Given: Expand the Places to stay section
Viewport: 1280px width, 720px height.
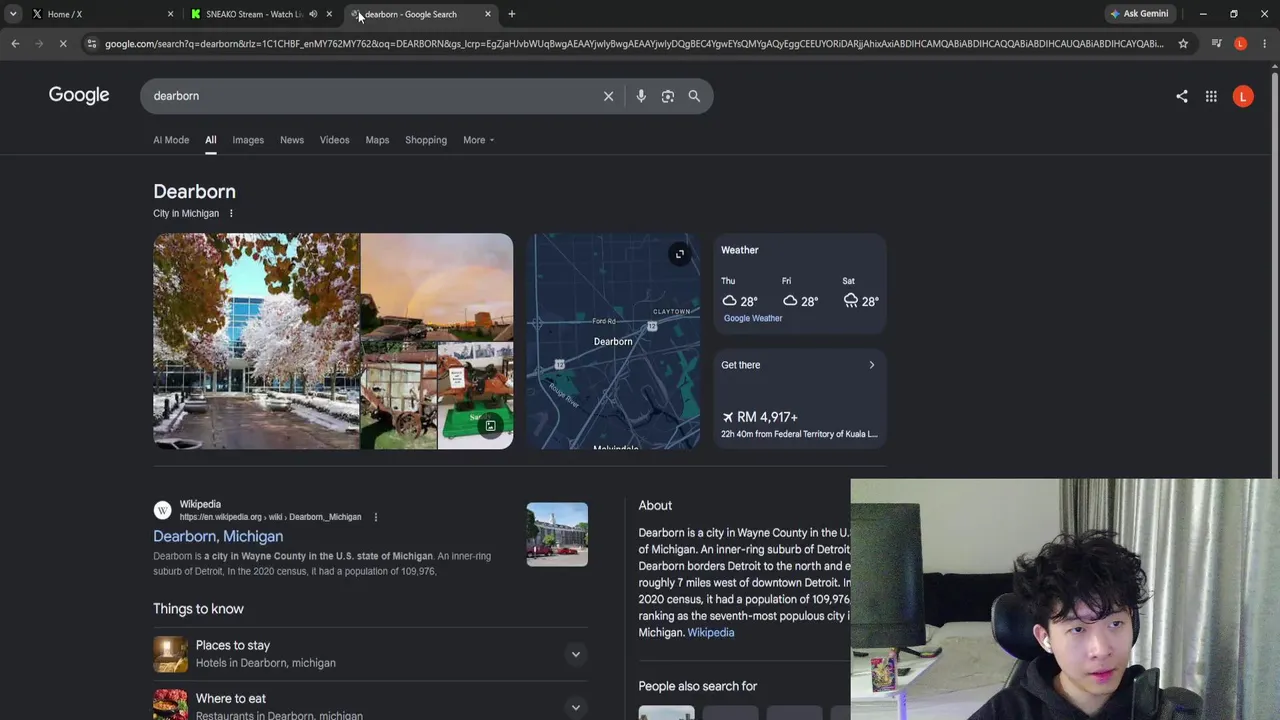Looking at the screenshot, I should click(x=575, y=654).
